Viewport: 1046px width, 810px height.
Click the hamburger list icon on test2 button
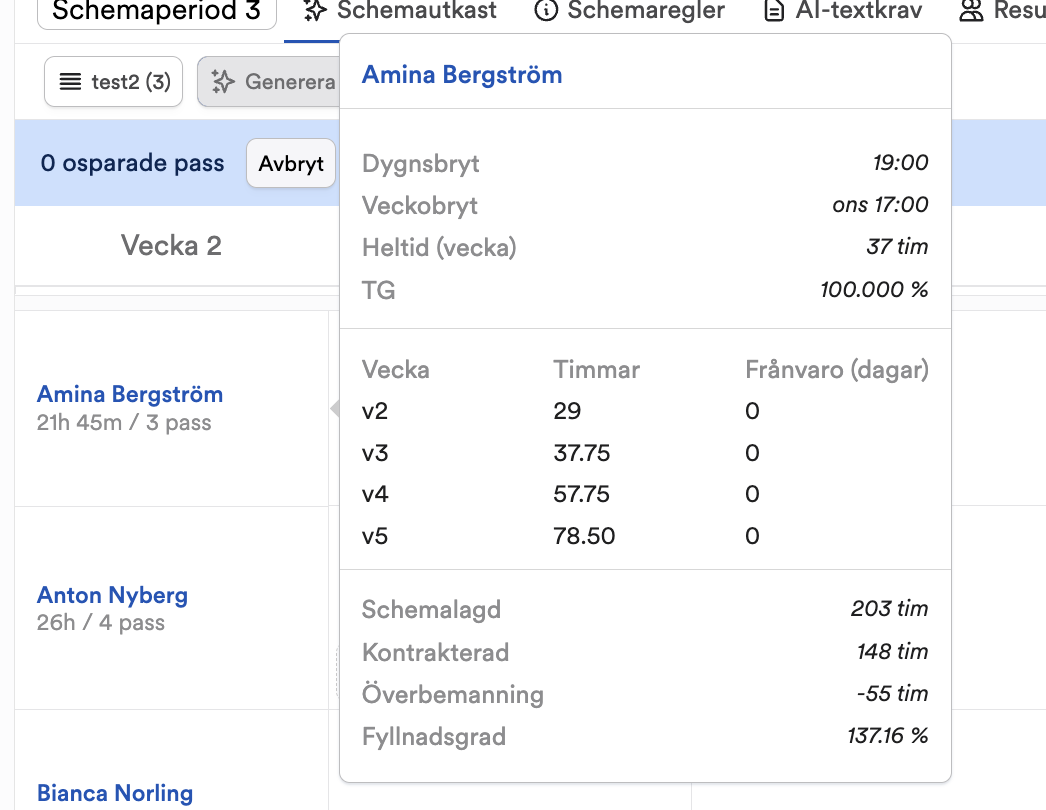click(70, 81)
